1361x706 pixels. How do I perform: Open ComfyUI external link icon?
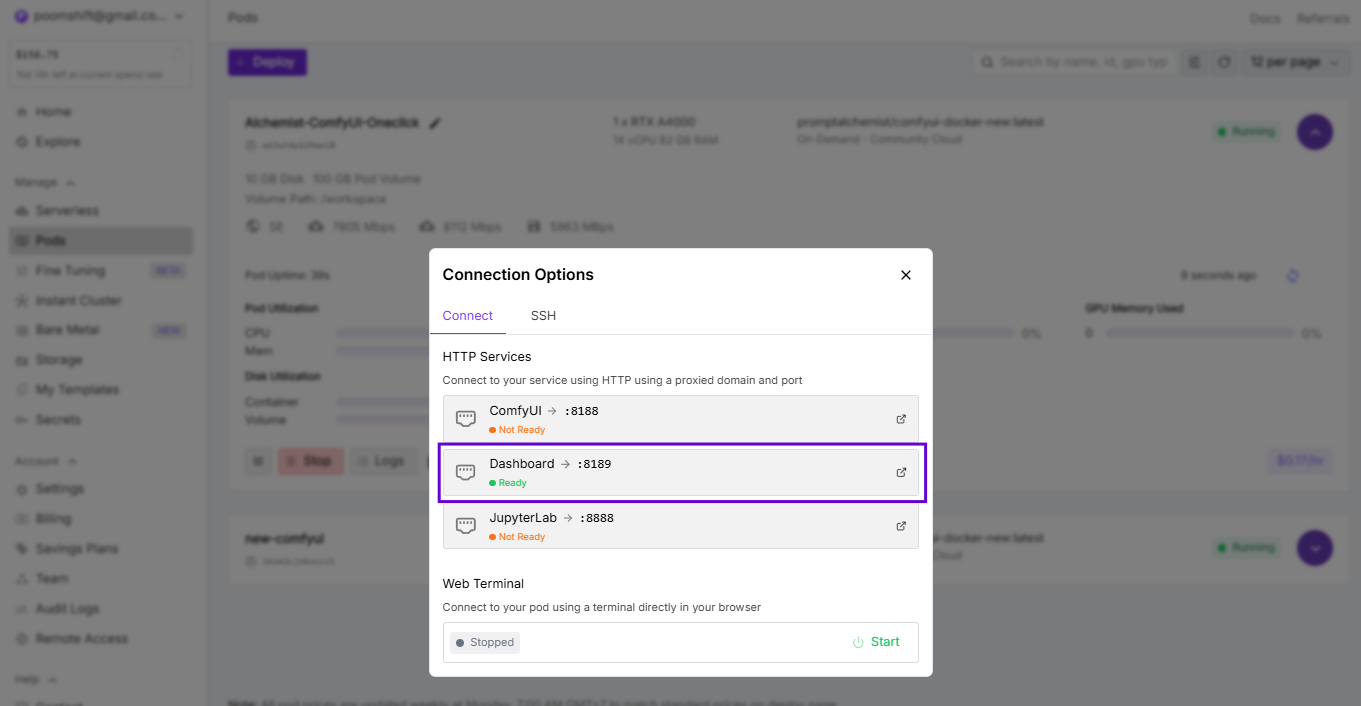901,419
